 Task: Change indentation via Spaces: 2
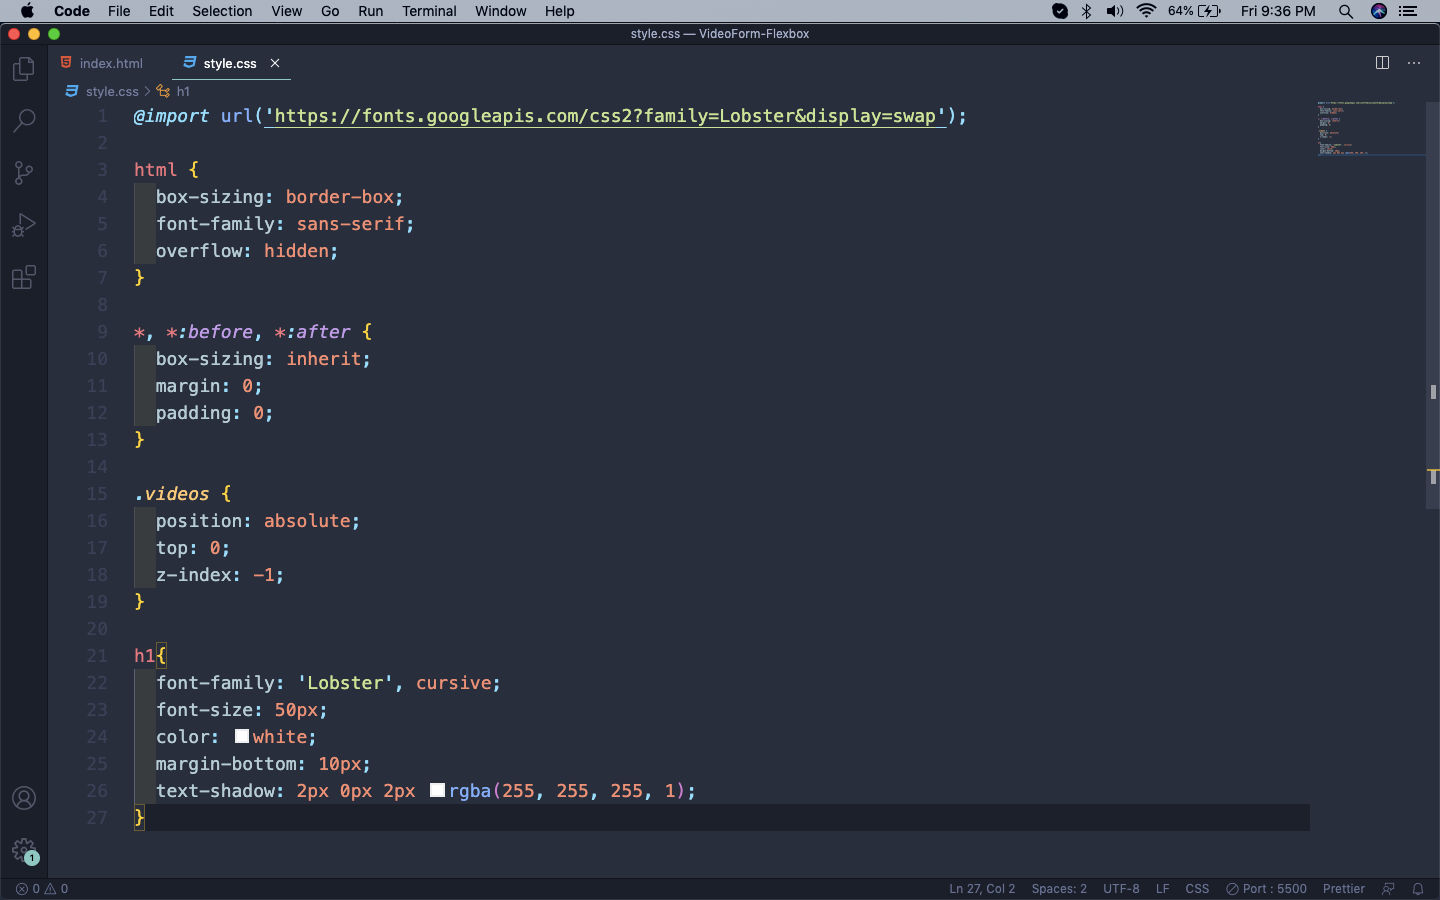(x=1059, y=889)
